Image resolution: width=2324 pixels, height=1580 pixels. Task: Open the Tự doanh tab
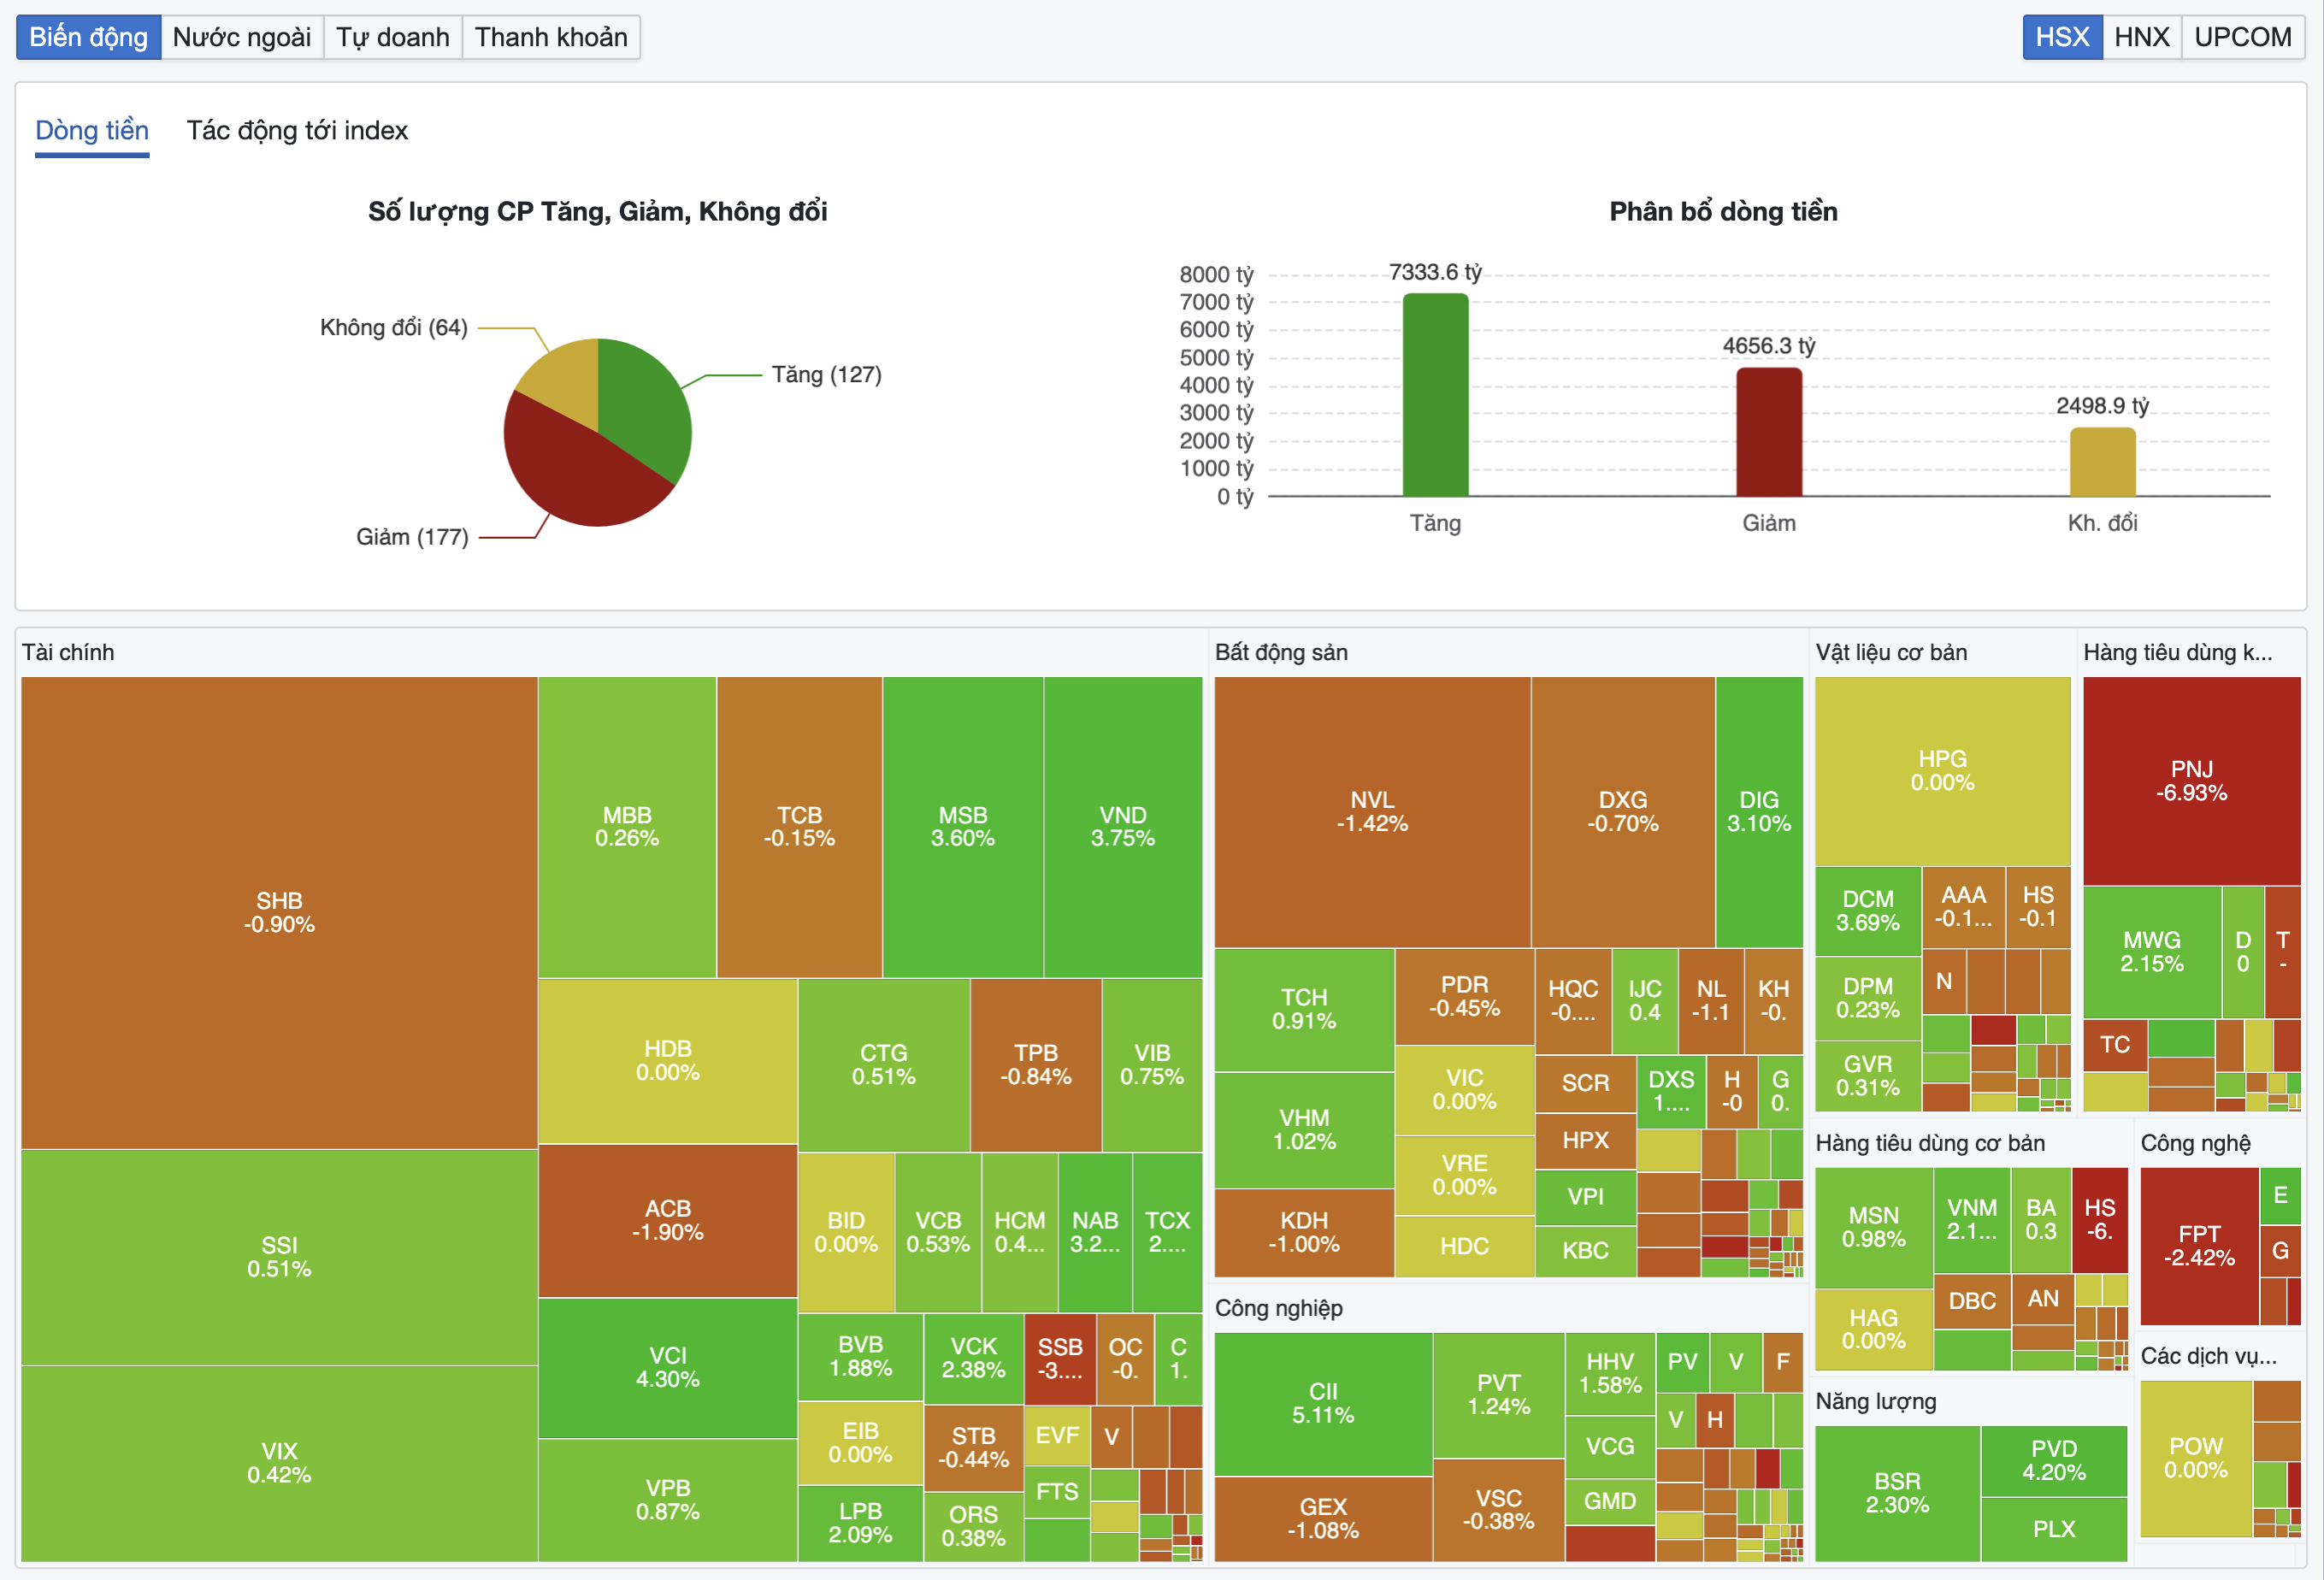click(392, 37)
